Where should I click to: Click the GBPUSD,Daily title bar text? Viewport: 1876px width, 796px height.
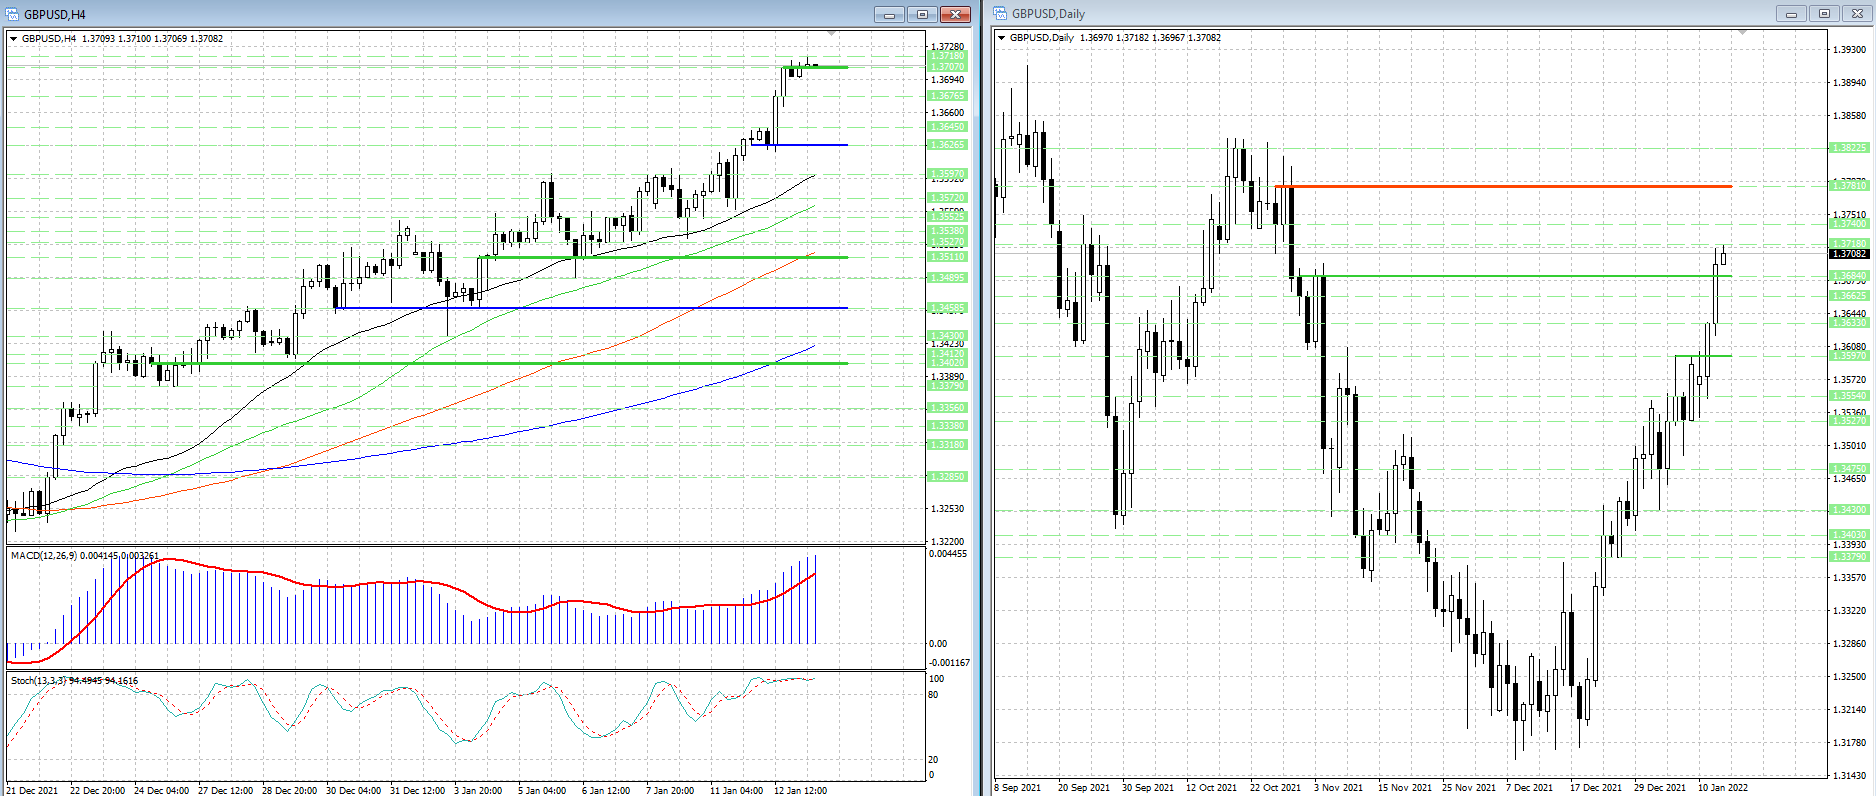1048,14
